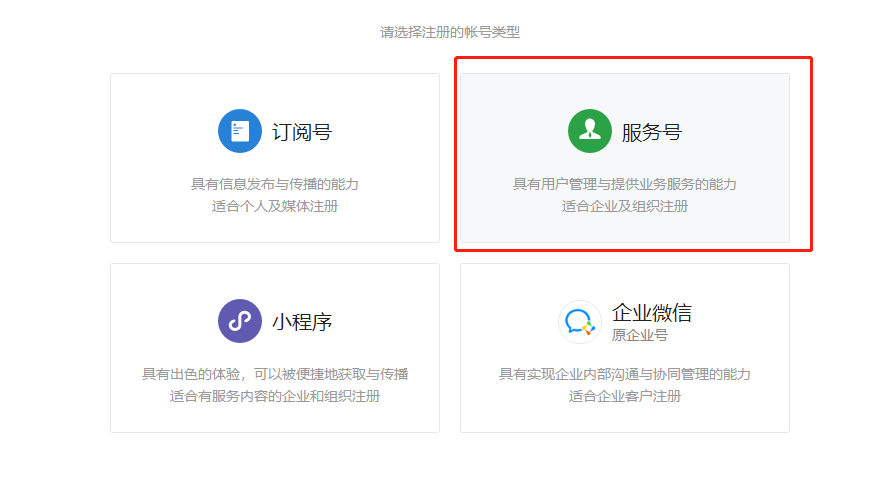Select the 服务号 title text
Viewport: 882px width, 500px height.
(652, 132)
